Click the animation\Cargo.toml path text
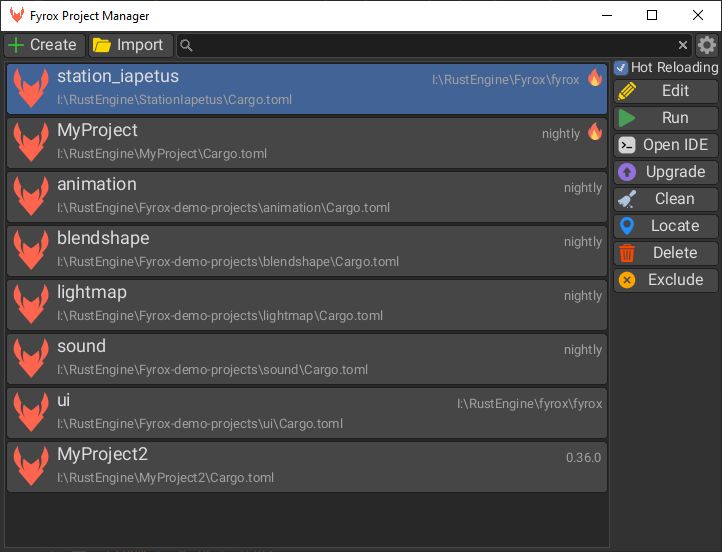The image size is (722, 552). [223, 208]
